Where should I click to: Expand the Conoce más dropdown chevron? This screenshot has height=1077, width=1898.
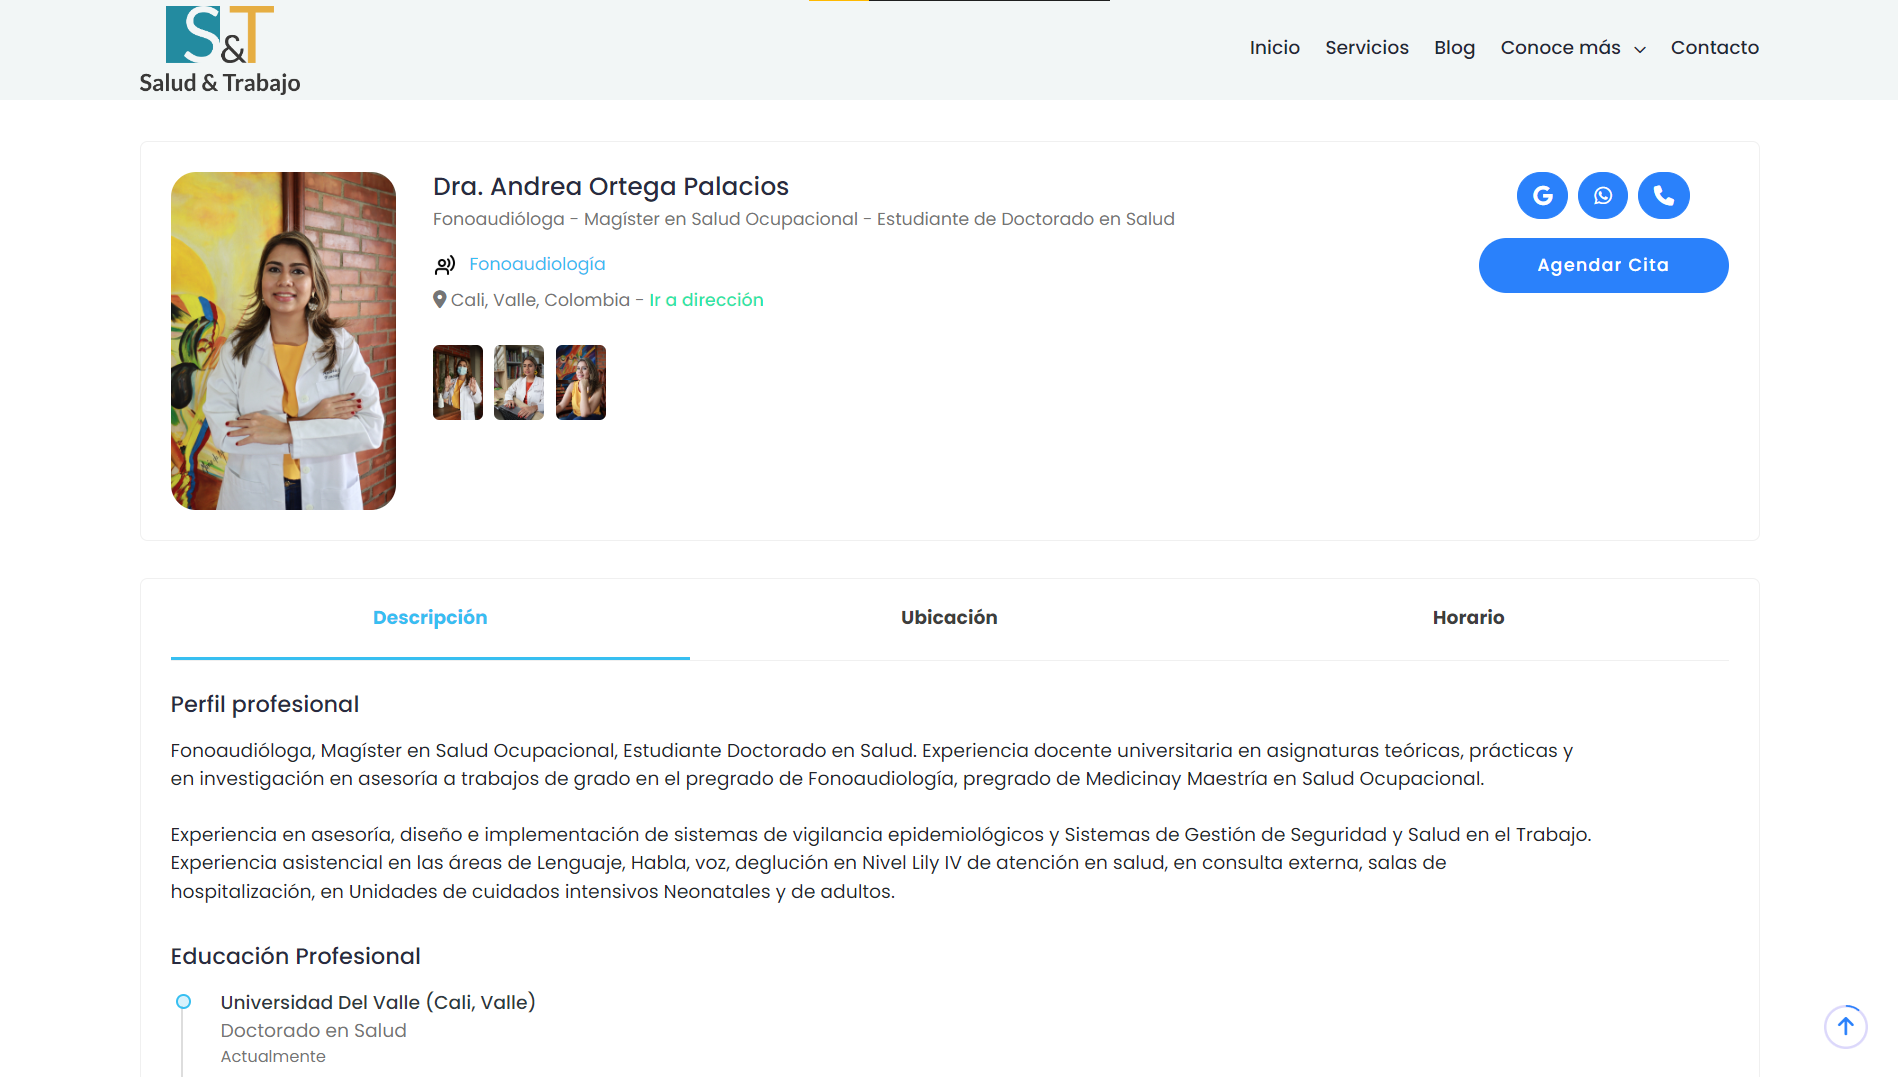(x=1640, y=49)
